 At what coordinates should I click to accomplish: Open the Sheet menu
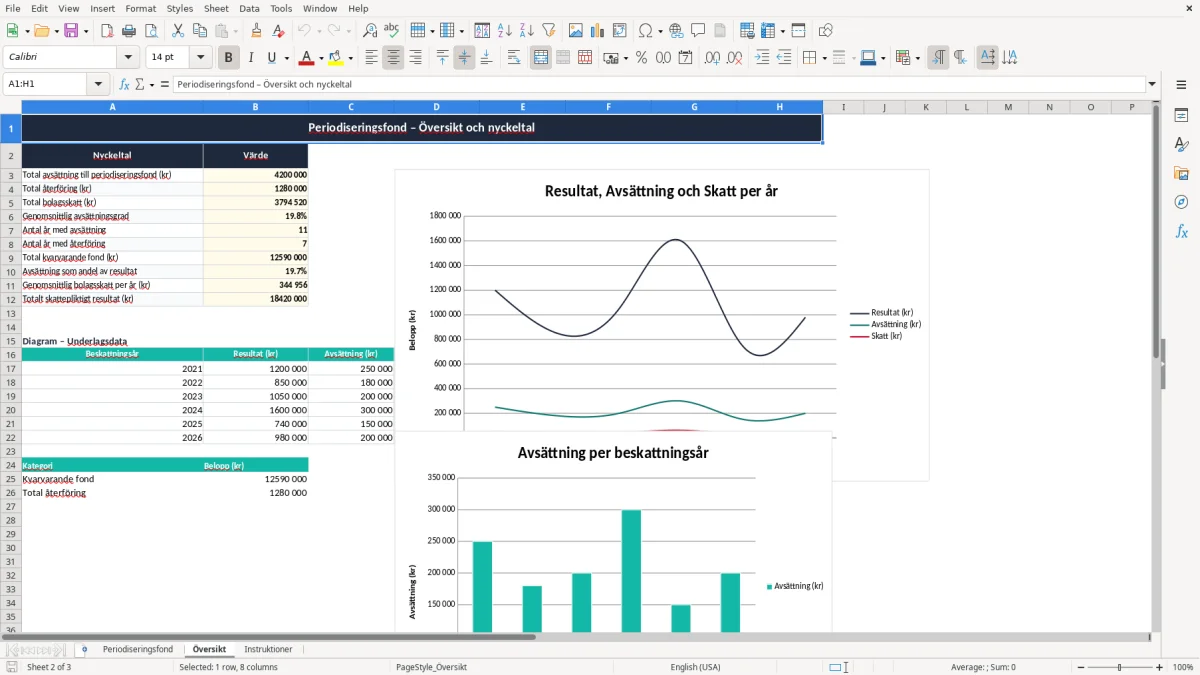point(216,8)
